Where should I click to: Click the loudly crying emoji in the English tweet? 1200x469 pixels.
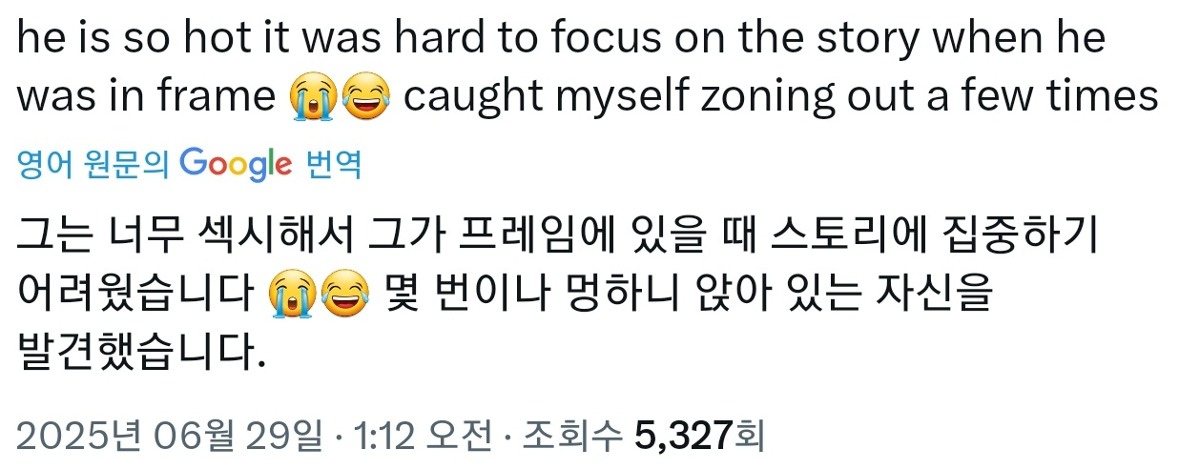[313, 98]
